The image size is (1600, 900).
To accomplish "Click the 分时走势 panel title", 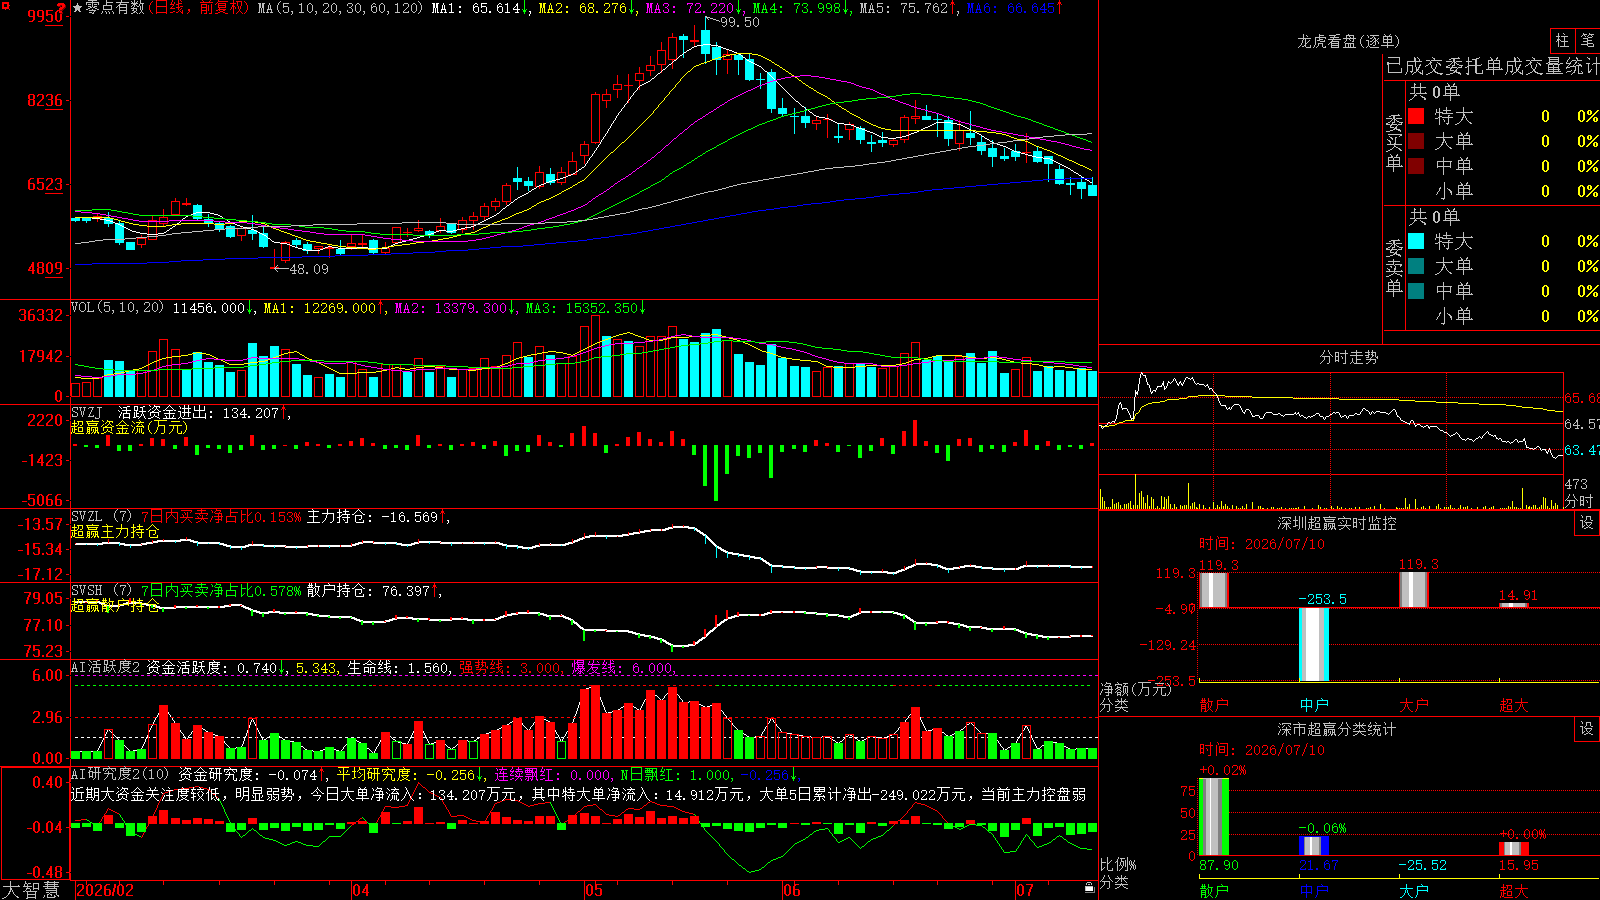I will click(x=1348, y=357).
